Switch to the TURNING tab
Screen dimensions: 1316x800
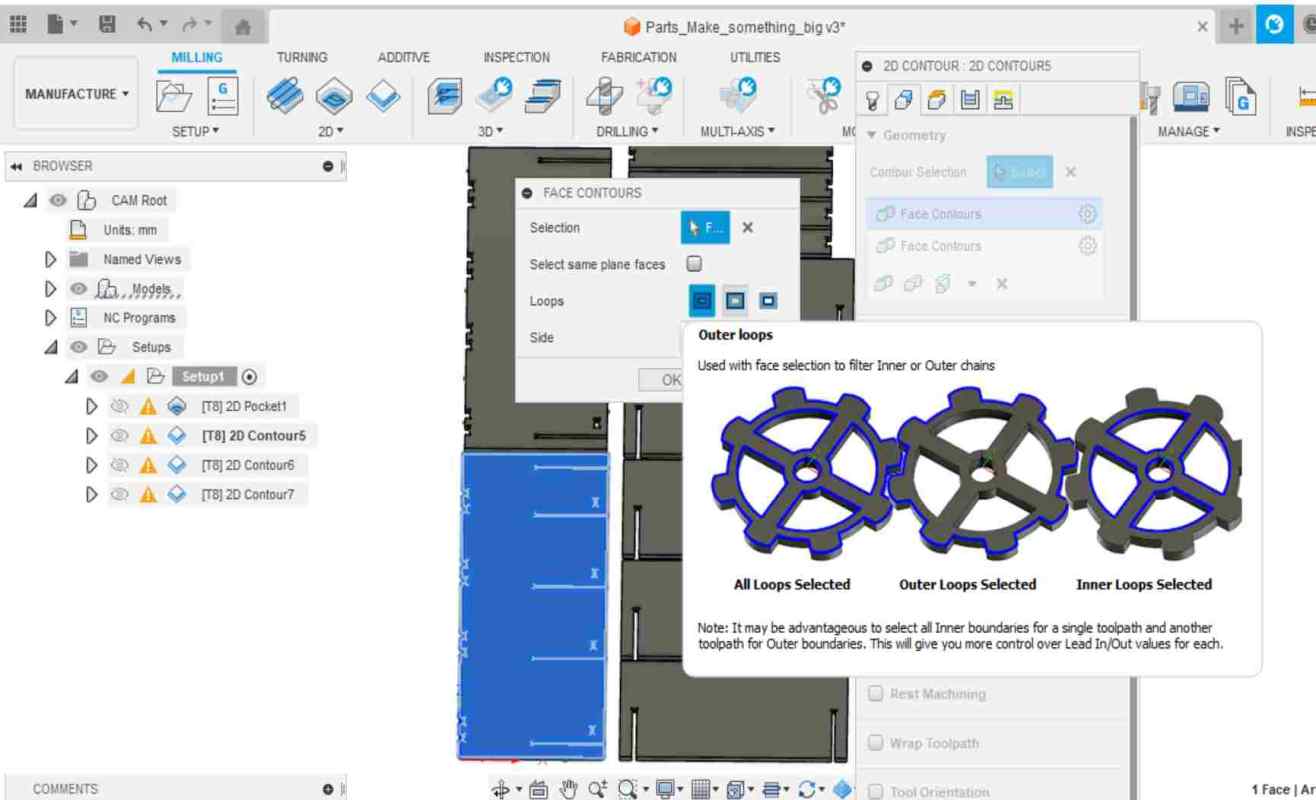(302, 58)
